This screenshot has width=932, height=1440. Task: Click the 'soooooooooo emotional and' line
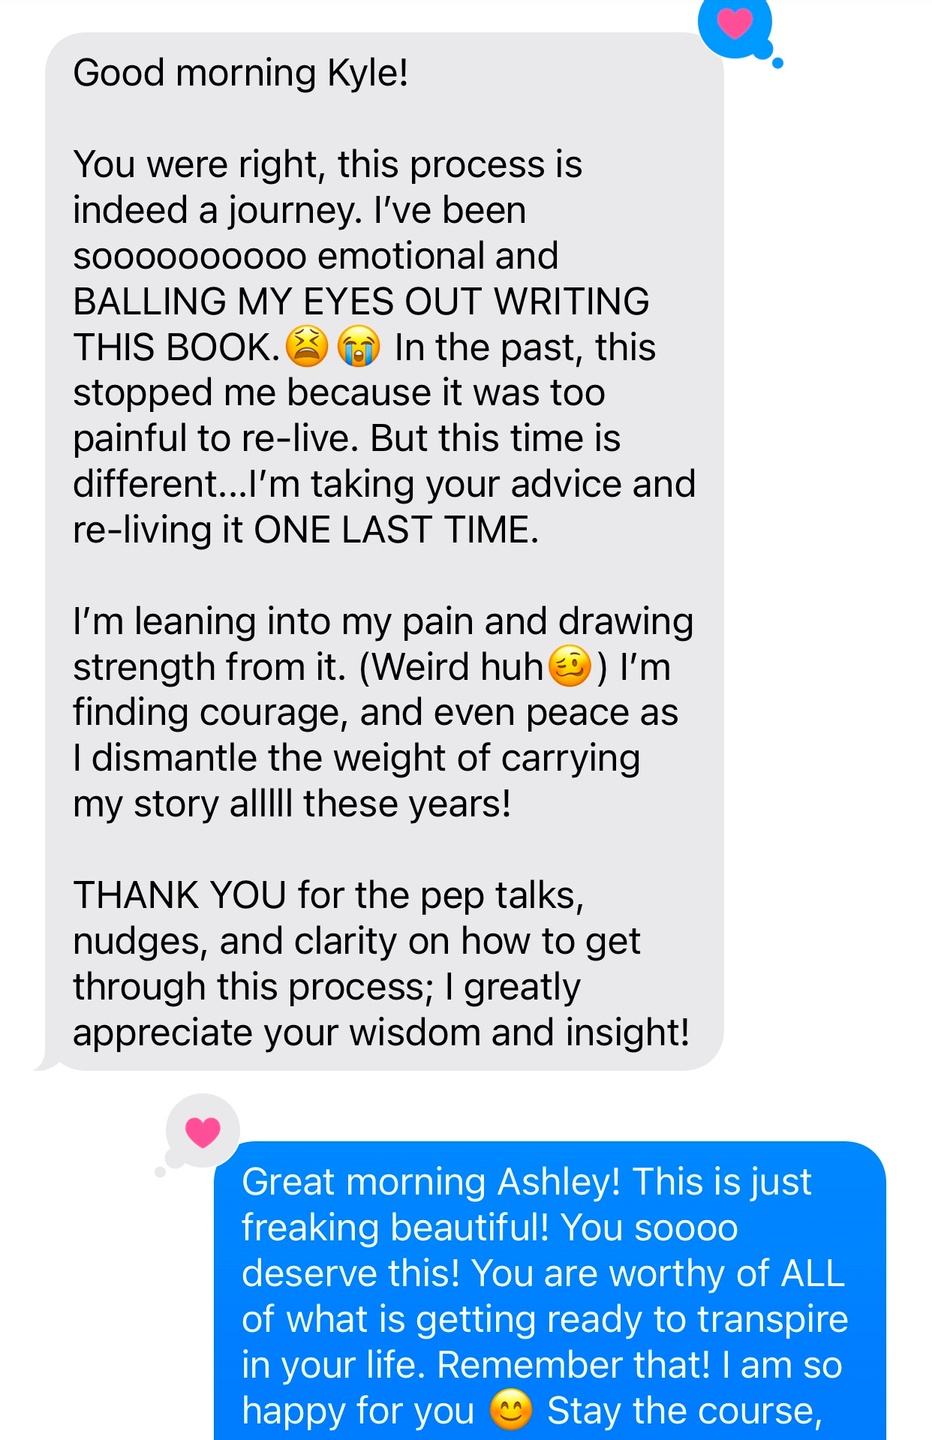point(316,256)
